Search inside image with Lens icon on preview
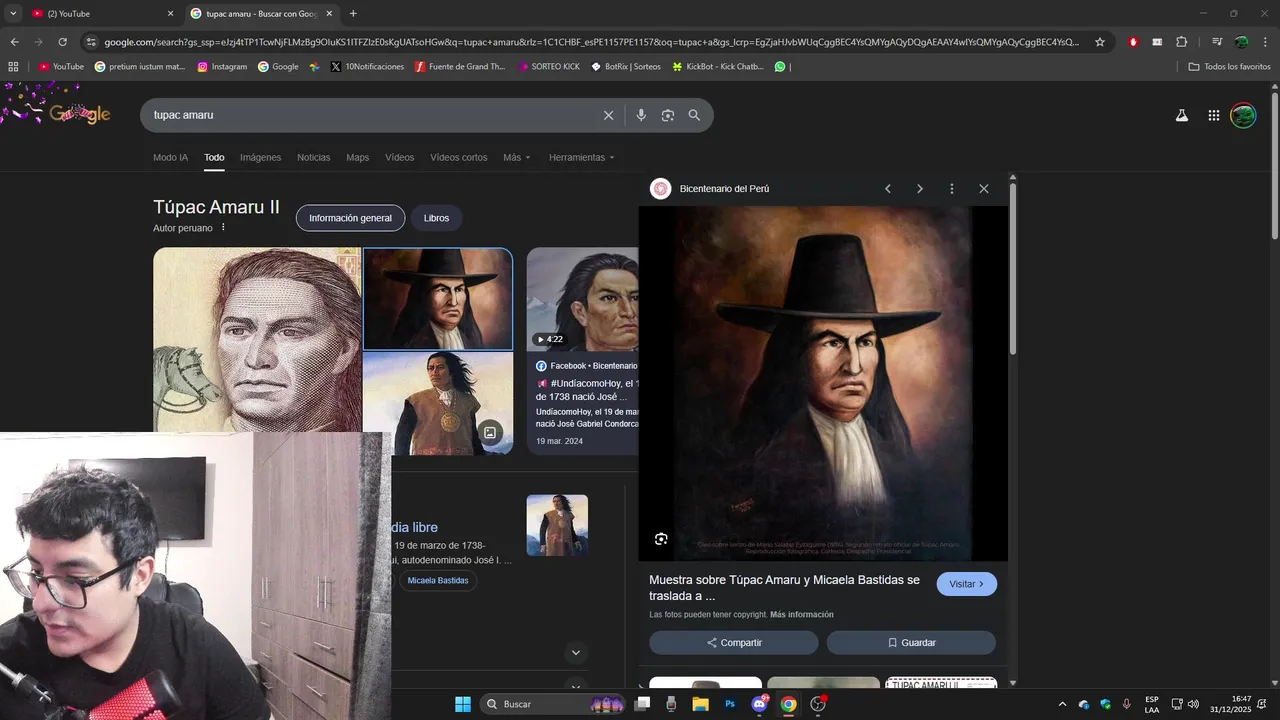This screenshot has width=1280, height=720. point(661,539)
